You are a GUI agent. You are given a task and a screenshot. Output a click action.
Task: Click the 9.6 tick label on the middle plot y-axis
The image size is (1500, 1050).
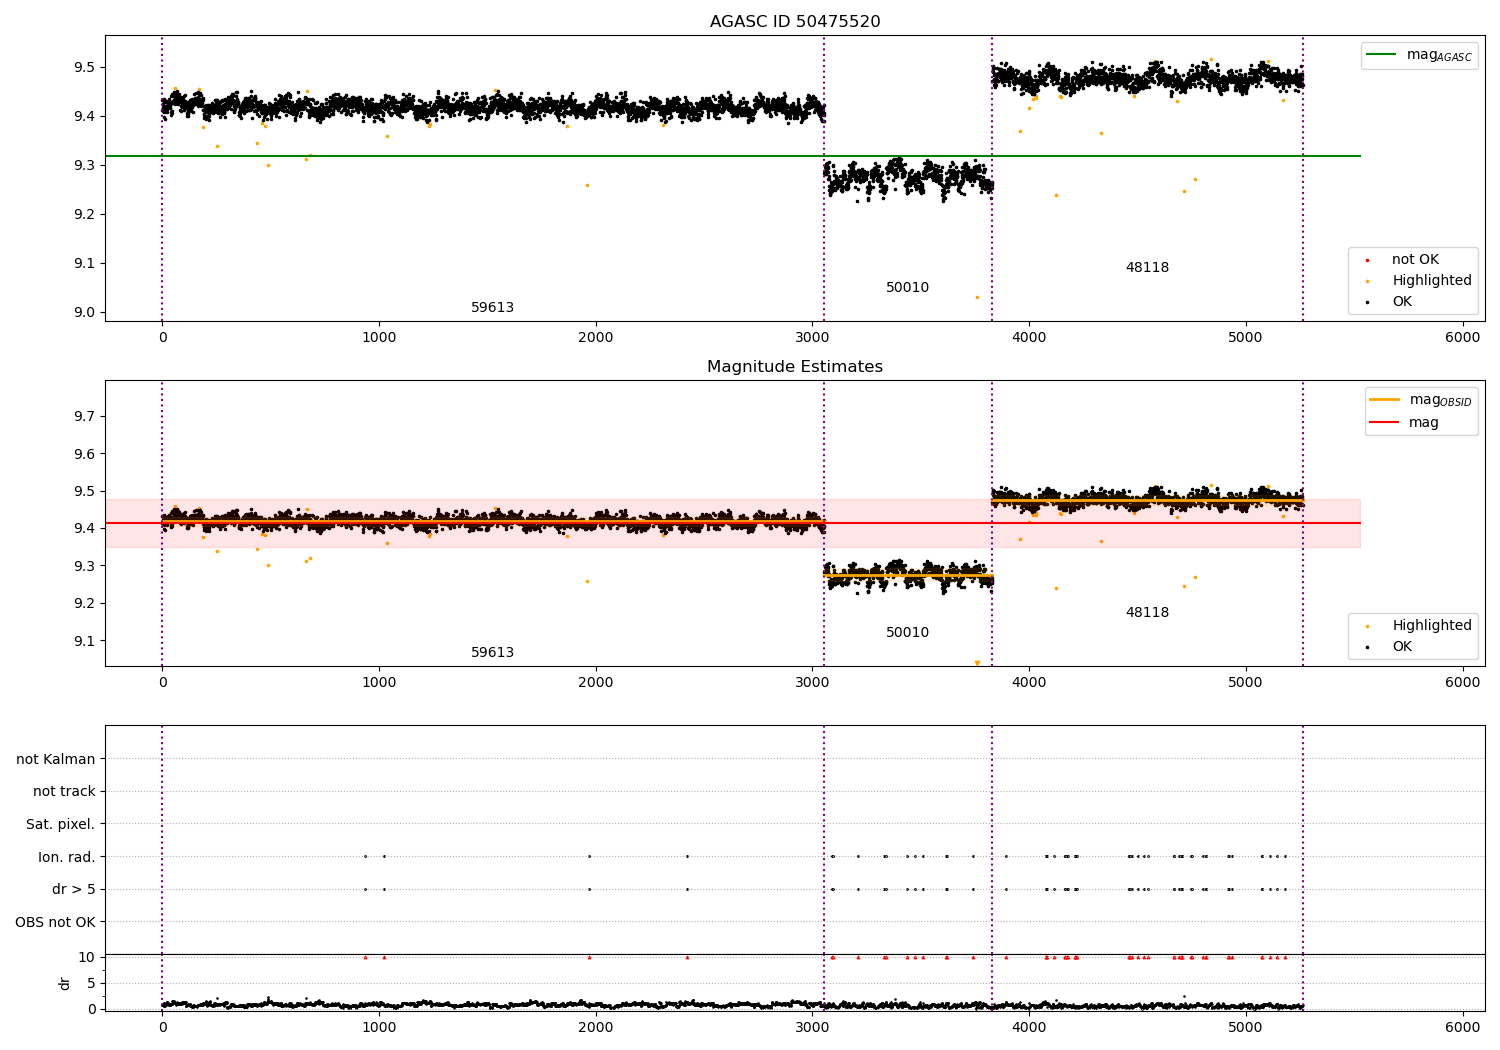[x=83, y=454]
